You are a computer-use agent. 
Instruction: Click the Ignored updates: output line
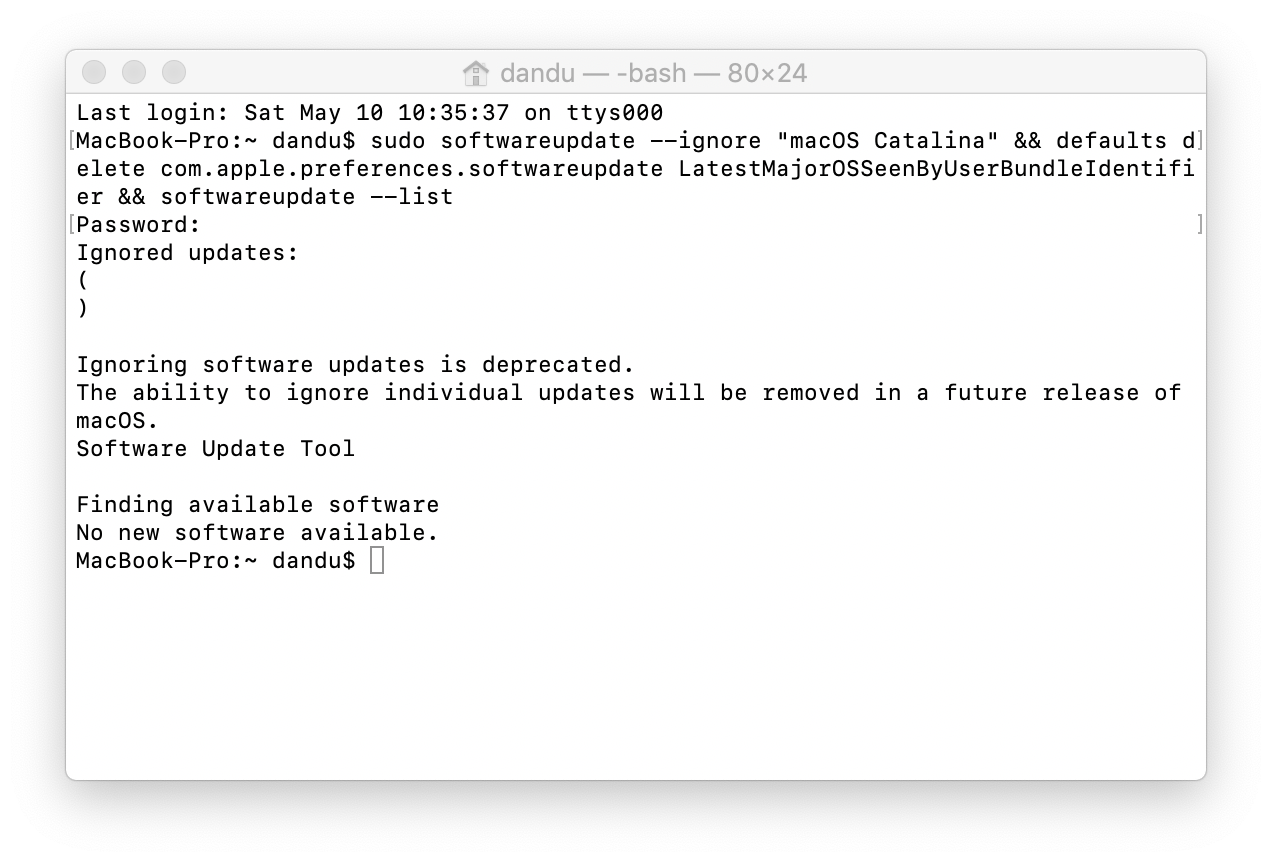tap(188, 252)
